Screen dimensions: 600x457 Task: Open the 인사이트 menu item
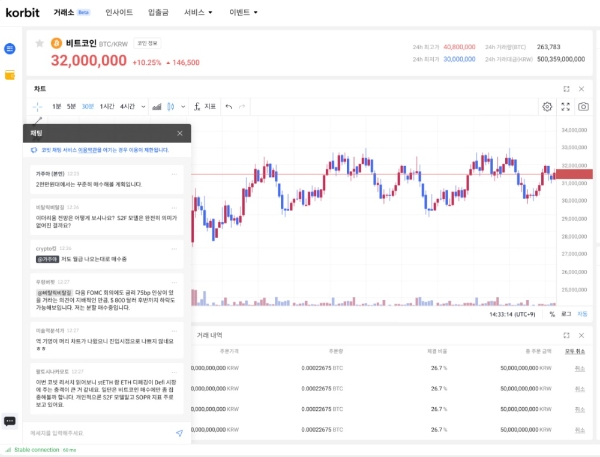click(x=119, y=12)
